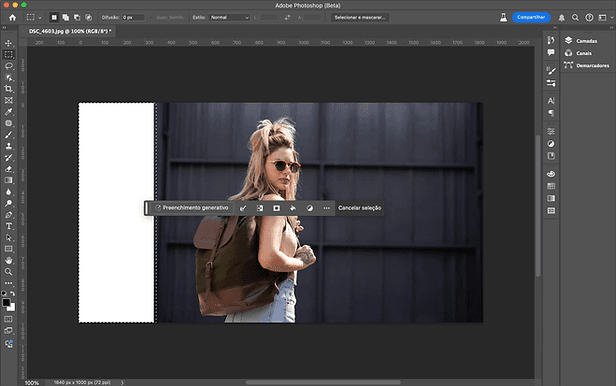Image resolution: width=616 pixels, height=386 pixels.
Task: Select the Move tool
Action: point(8,43)
